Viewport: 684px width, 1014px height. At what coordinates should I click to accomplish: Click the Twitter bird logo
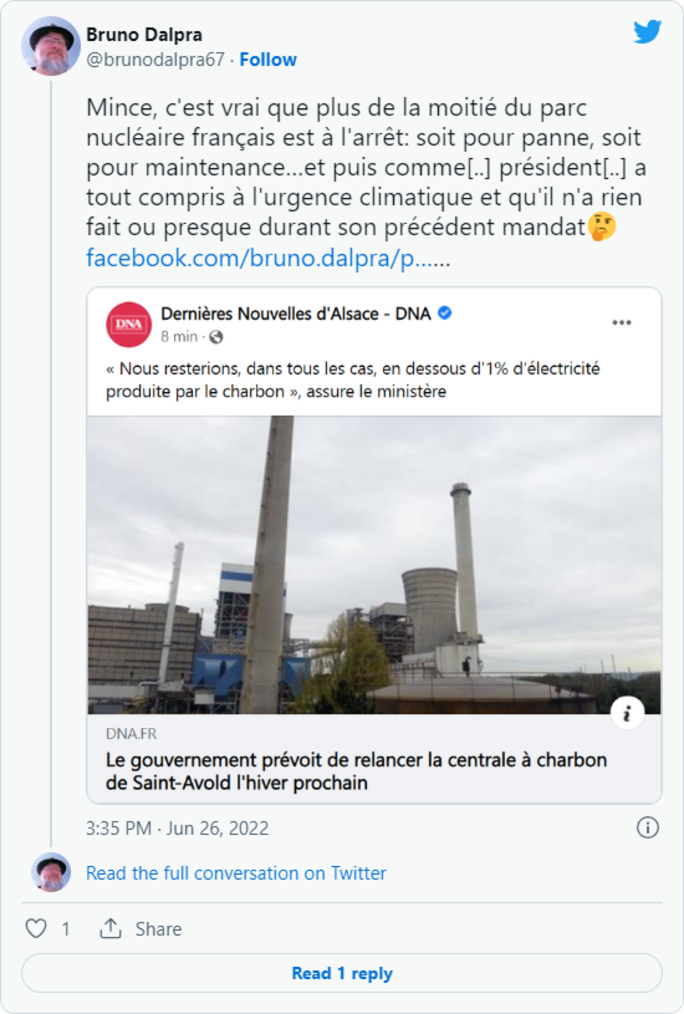click(x=647, y=32)
